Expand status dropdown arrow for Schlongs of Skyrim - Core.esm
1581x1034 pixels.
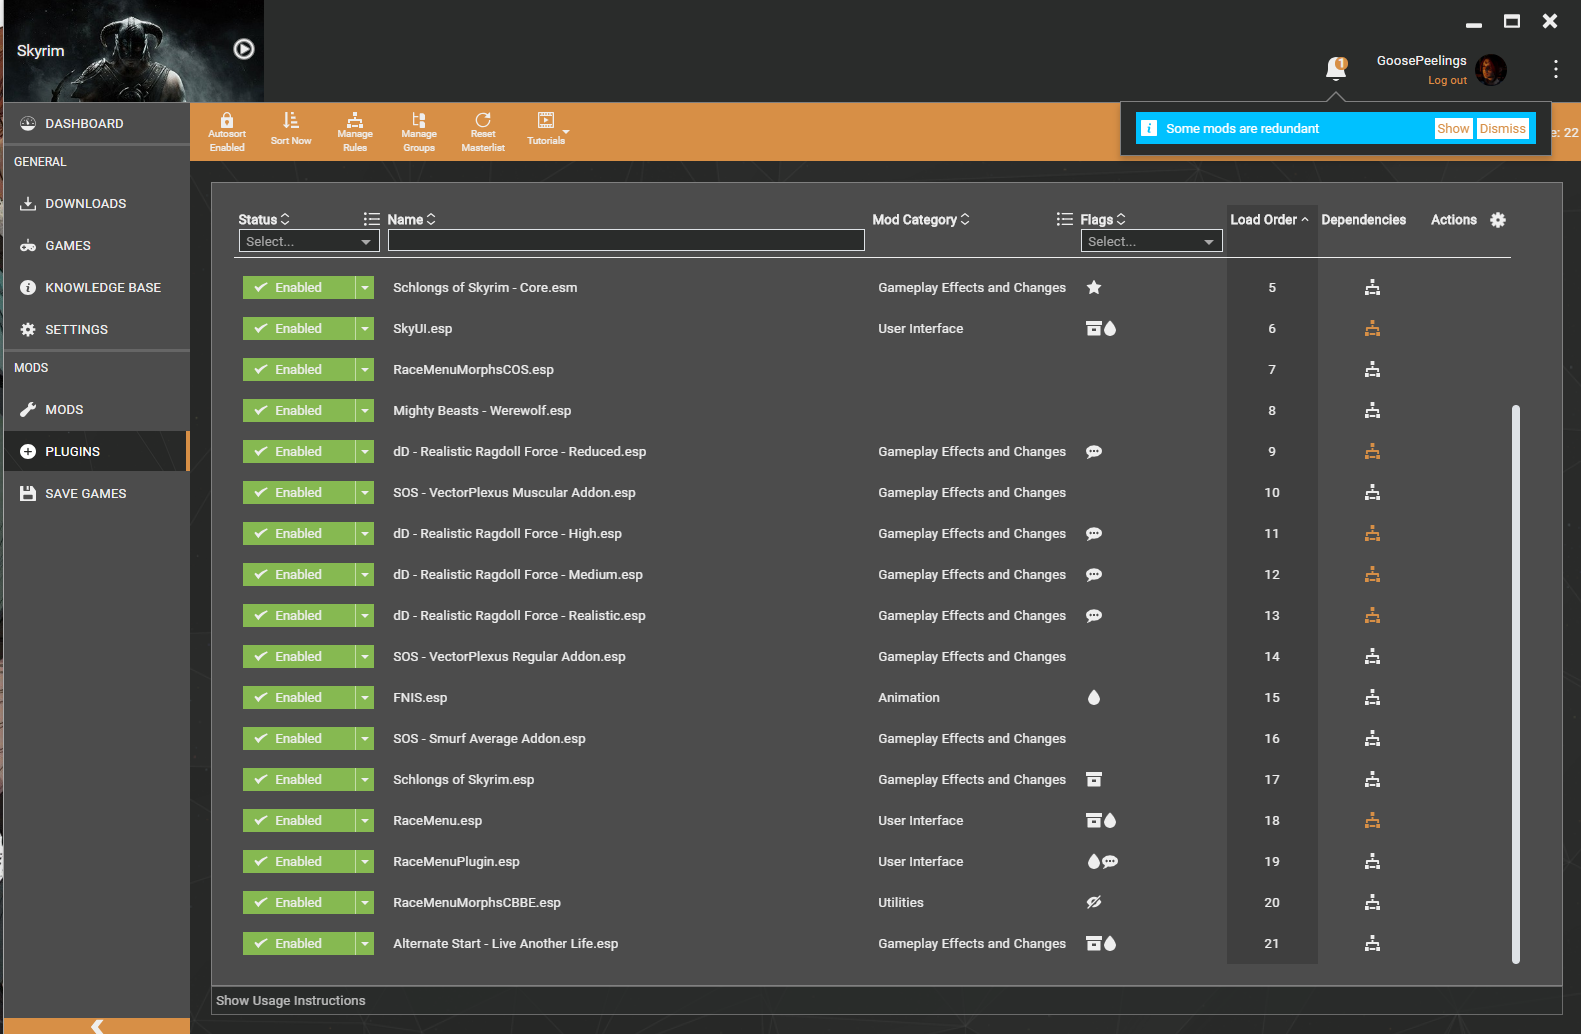(365, 288)
